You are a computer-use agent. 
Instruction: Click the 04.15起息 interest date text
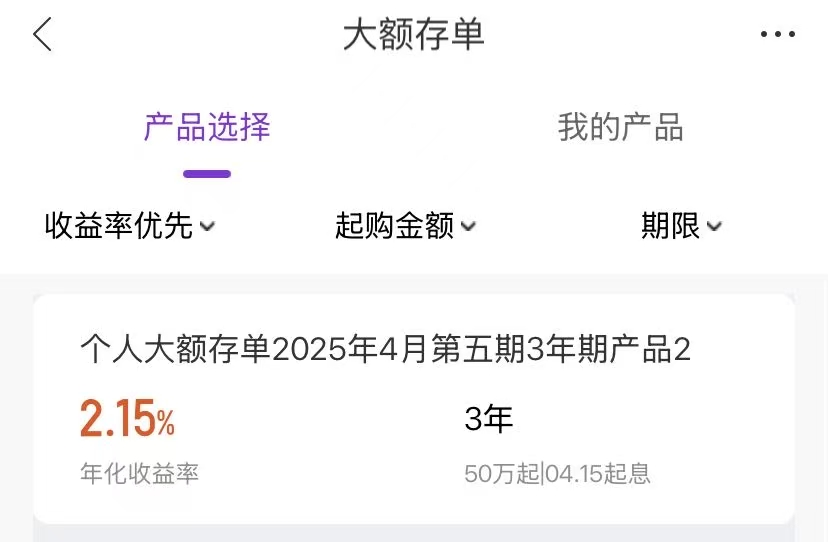point(598,473)
